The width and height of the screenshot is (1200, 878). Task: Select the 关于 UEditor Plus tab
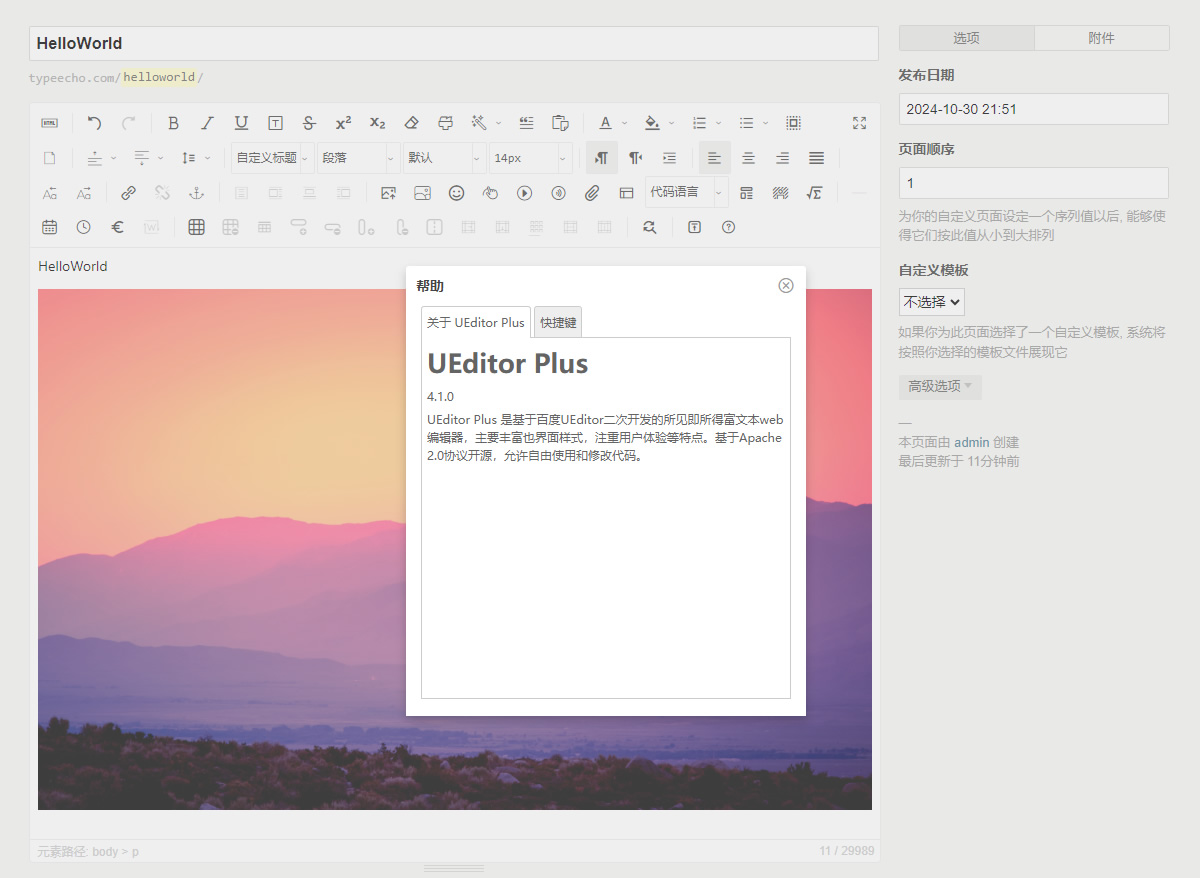pyautogui.click(x=476, y=322)
